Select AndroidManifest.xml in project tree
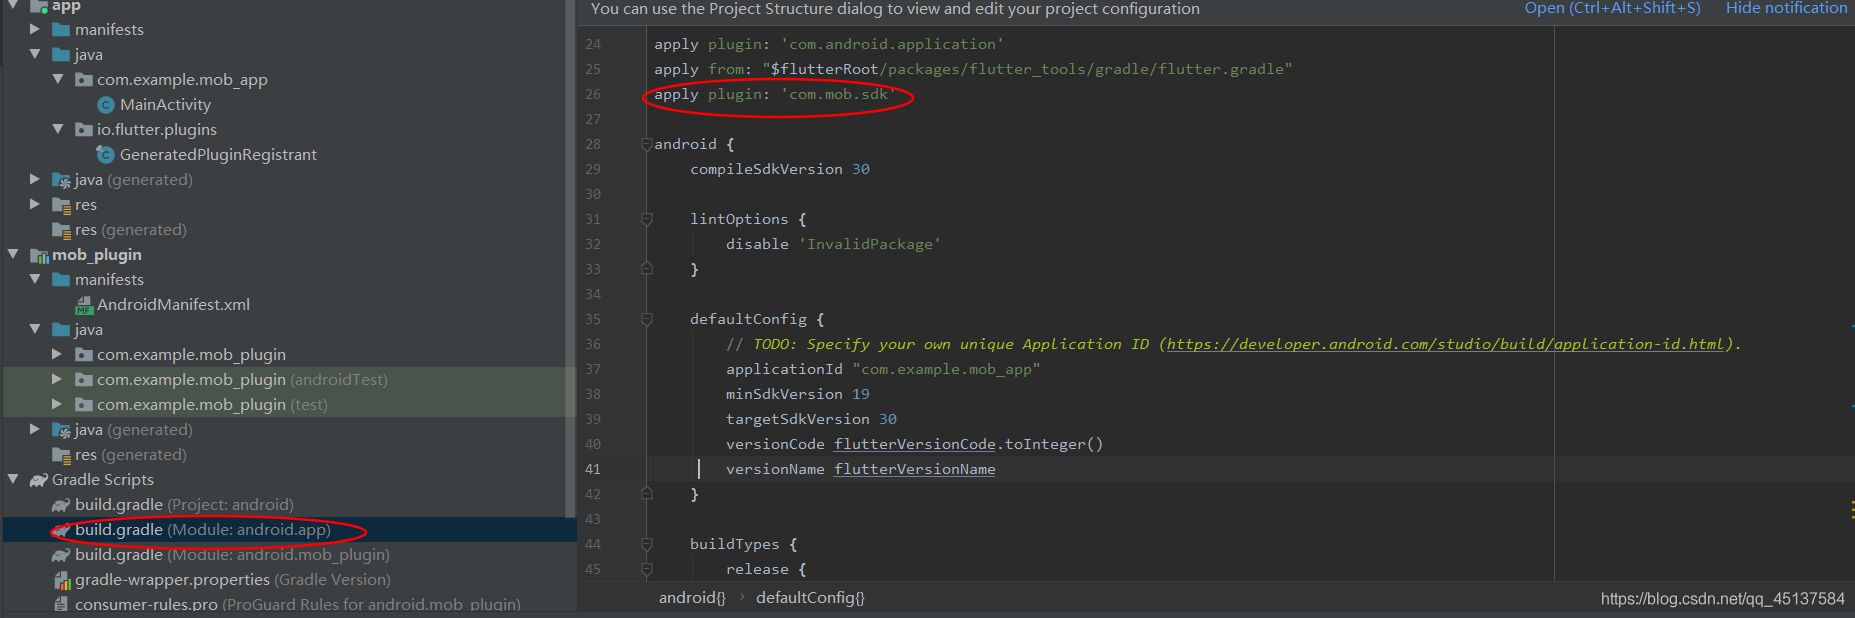1855x618 pixels. point(173,304)
